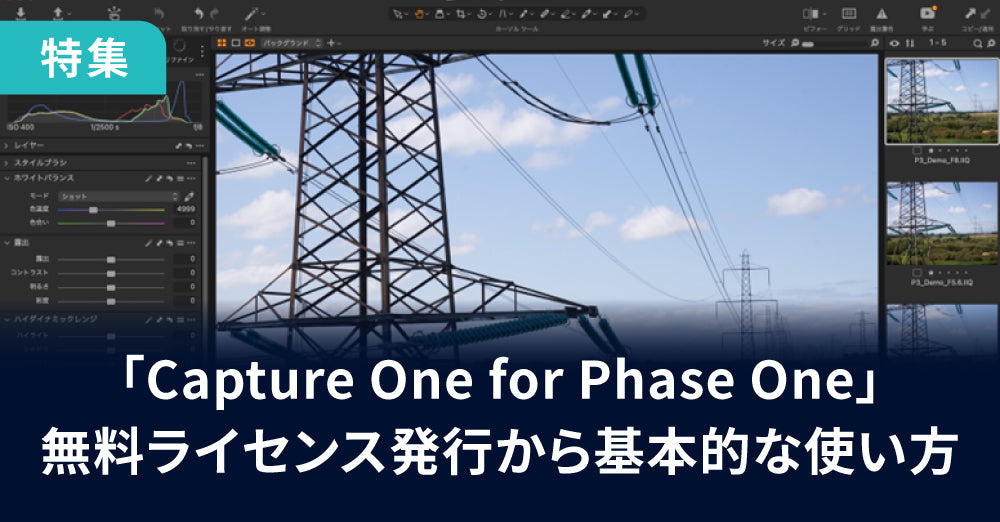Open the ホワイトバランス presets list icon
This screenshot has width=1000, height=522.
[x=180, y=179]
